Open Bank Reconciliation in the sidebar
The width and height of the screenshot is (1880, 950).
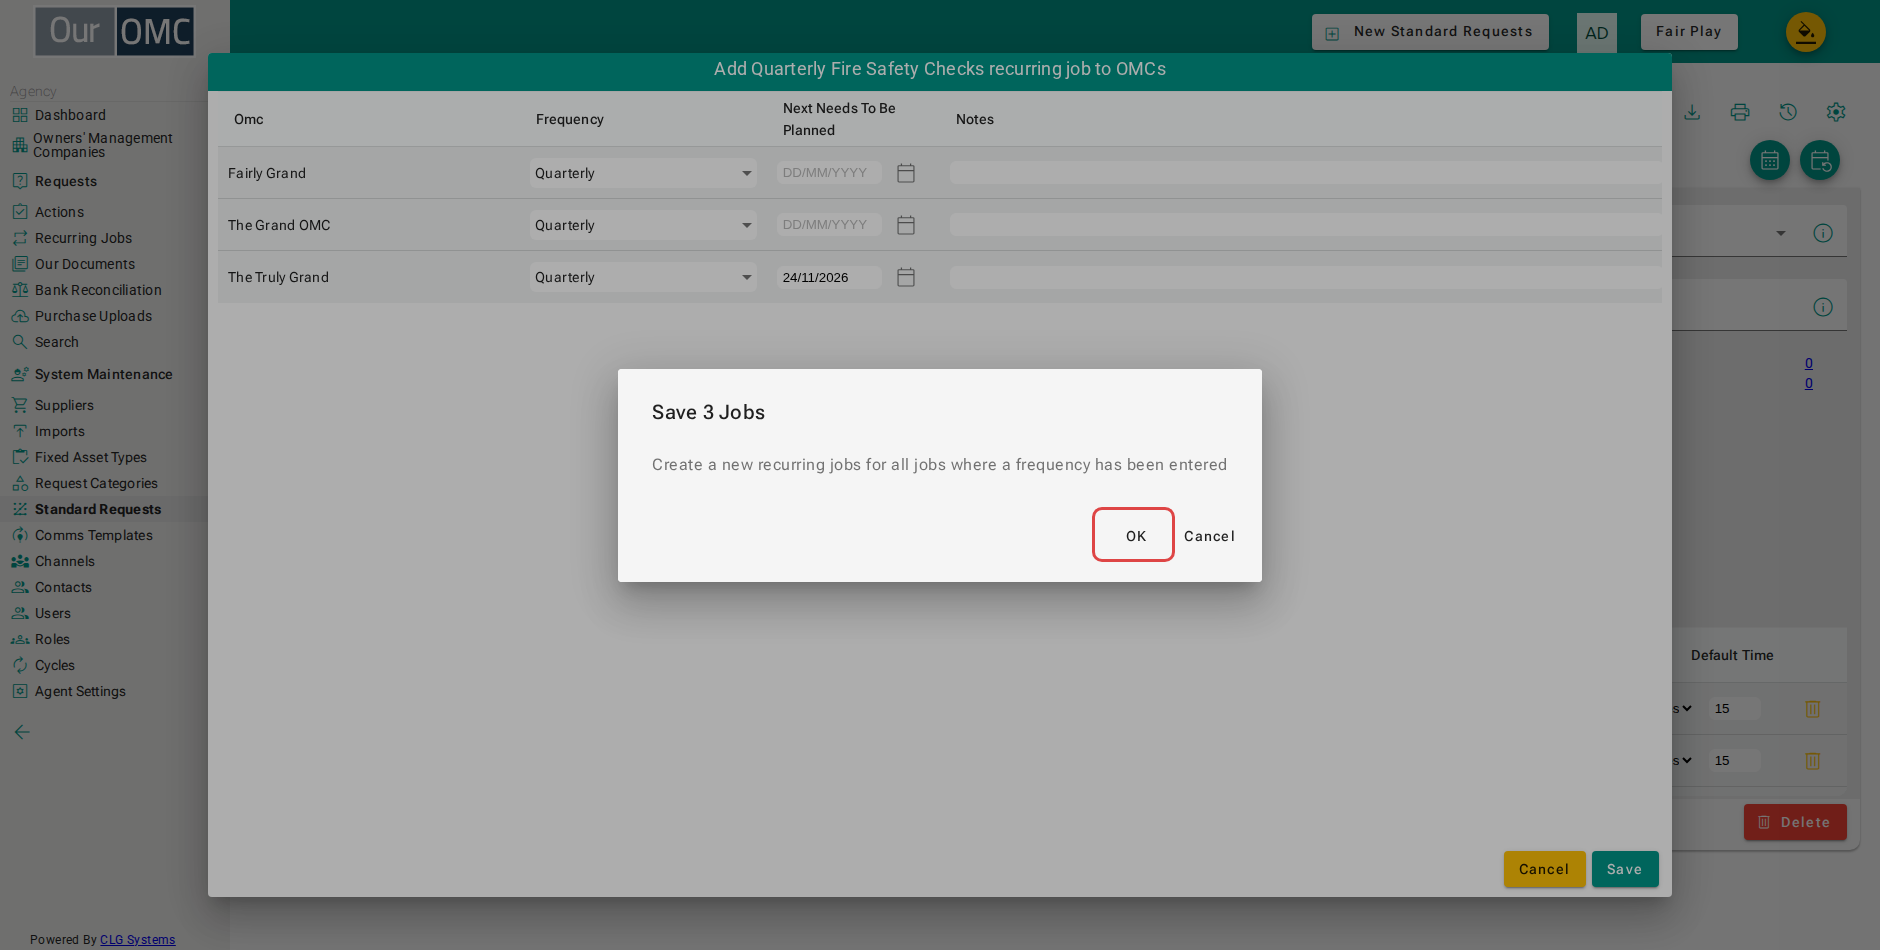click(98, 290)
